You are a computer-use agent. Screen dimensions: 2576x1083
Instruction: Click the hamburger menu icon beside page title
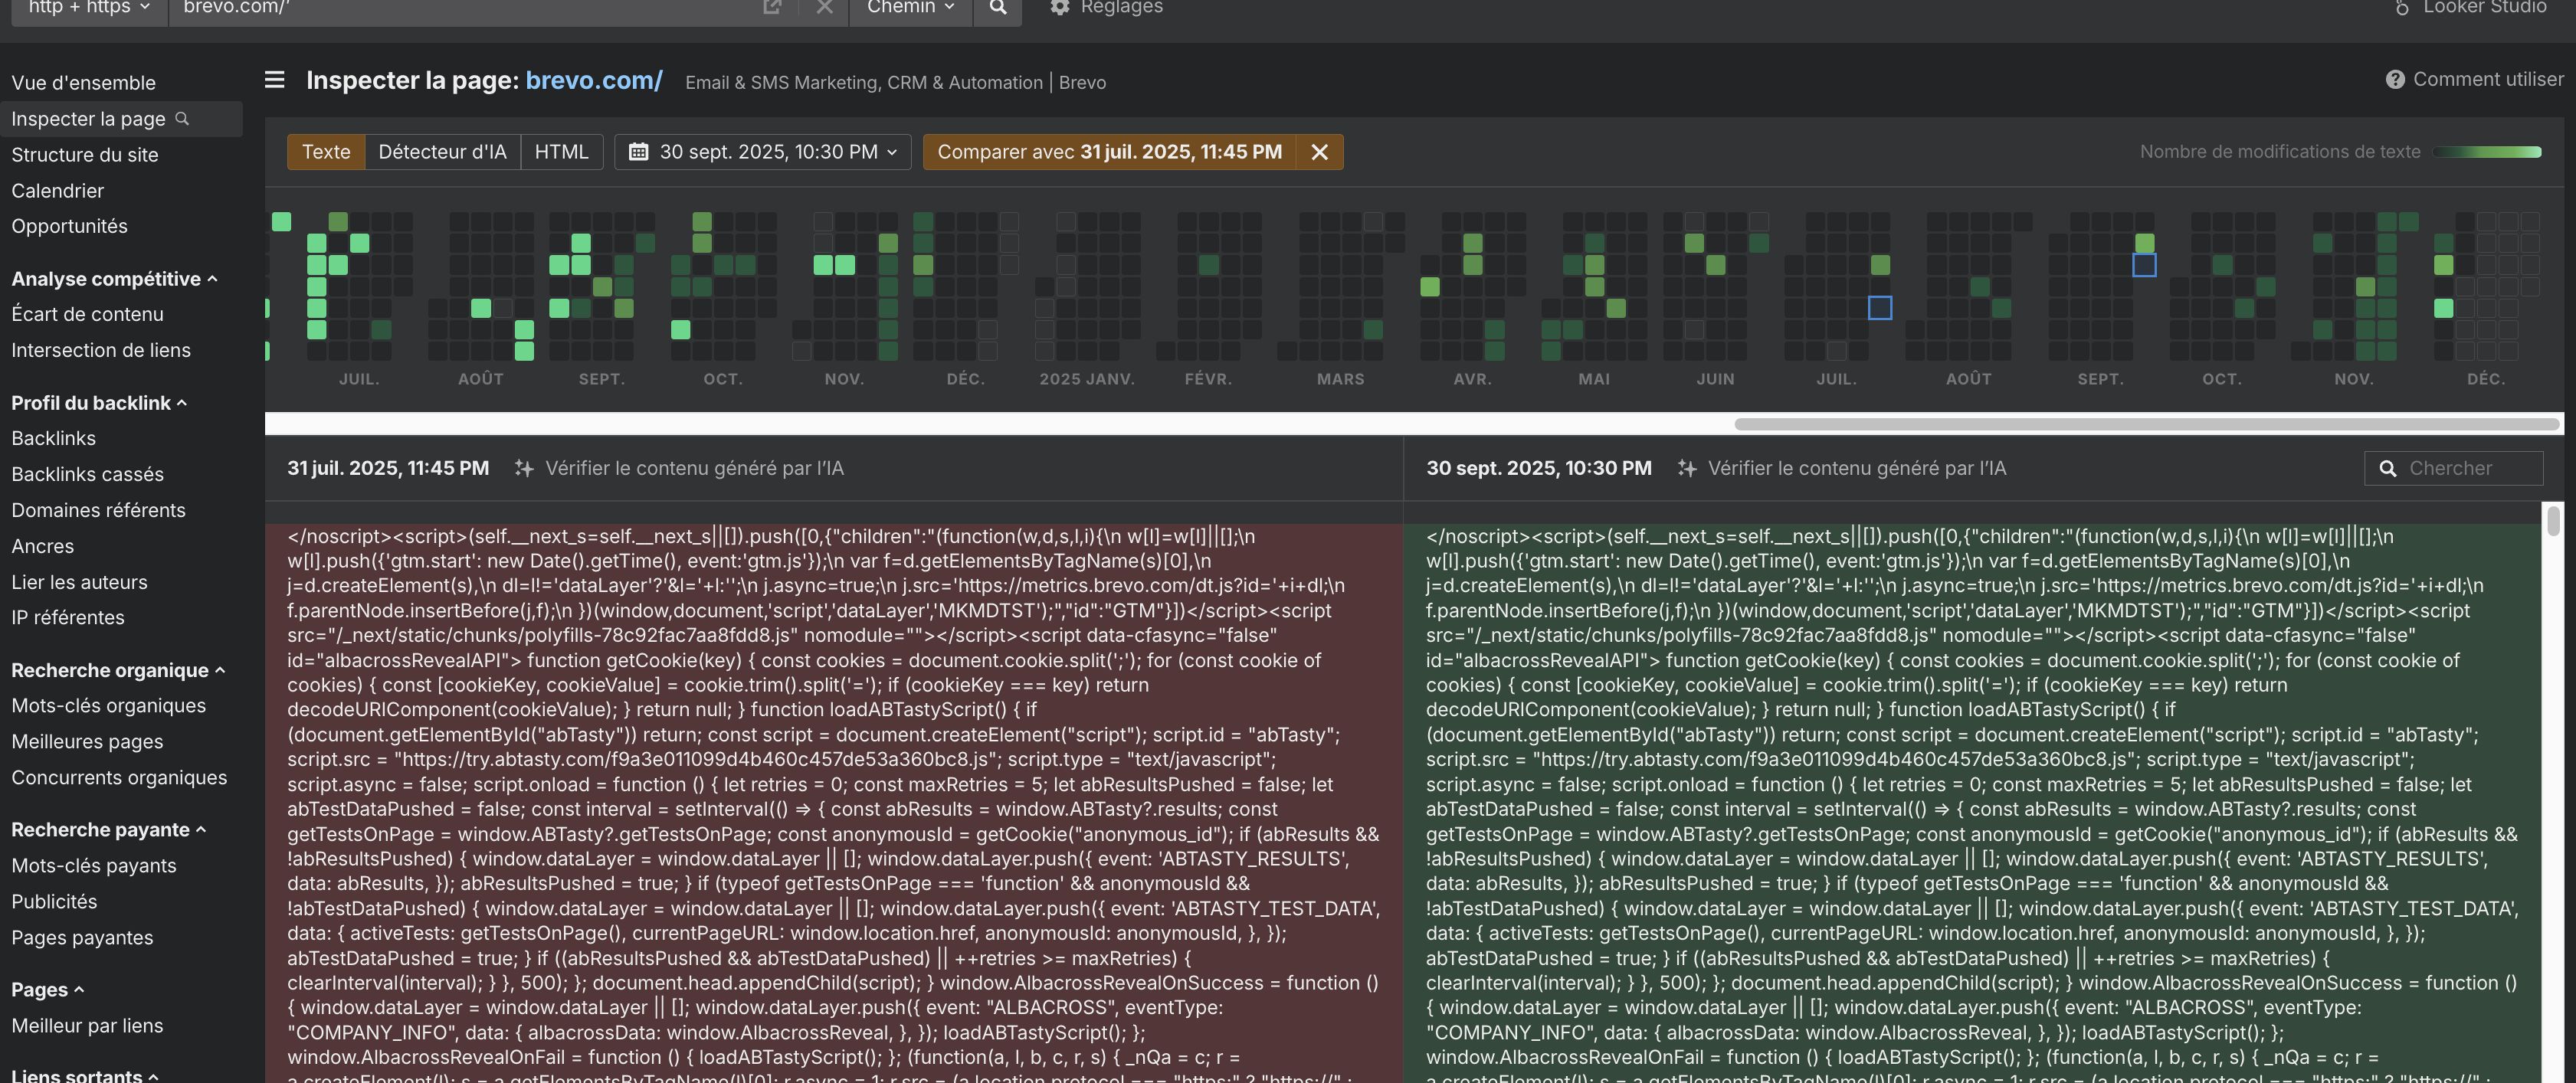pos(274,80)
